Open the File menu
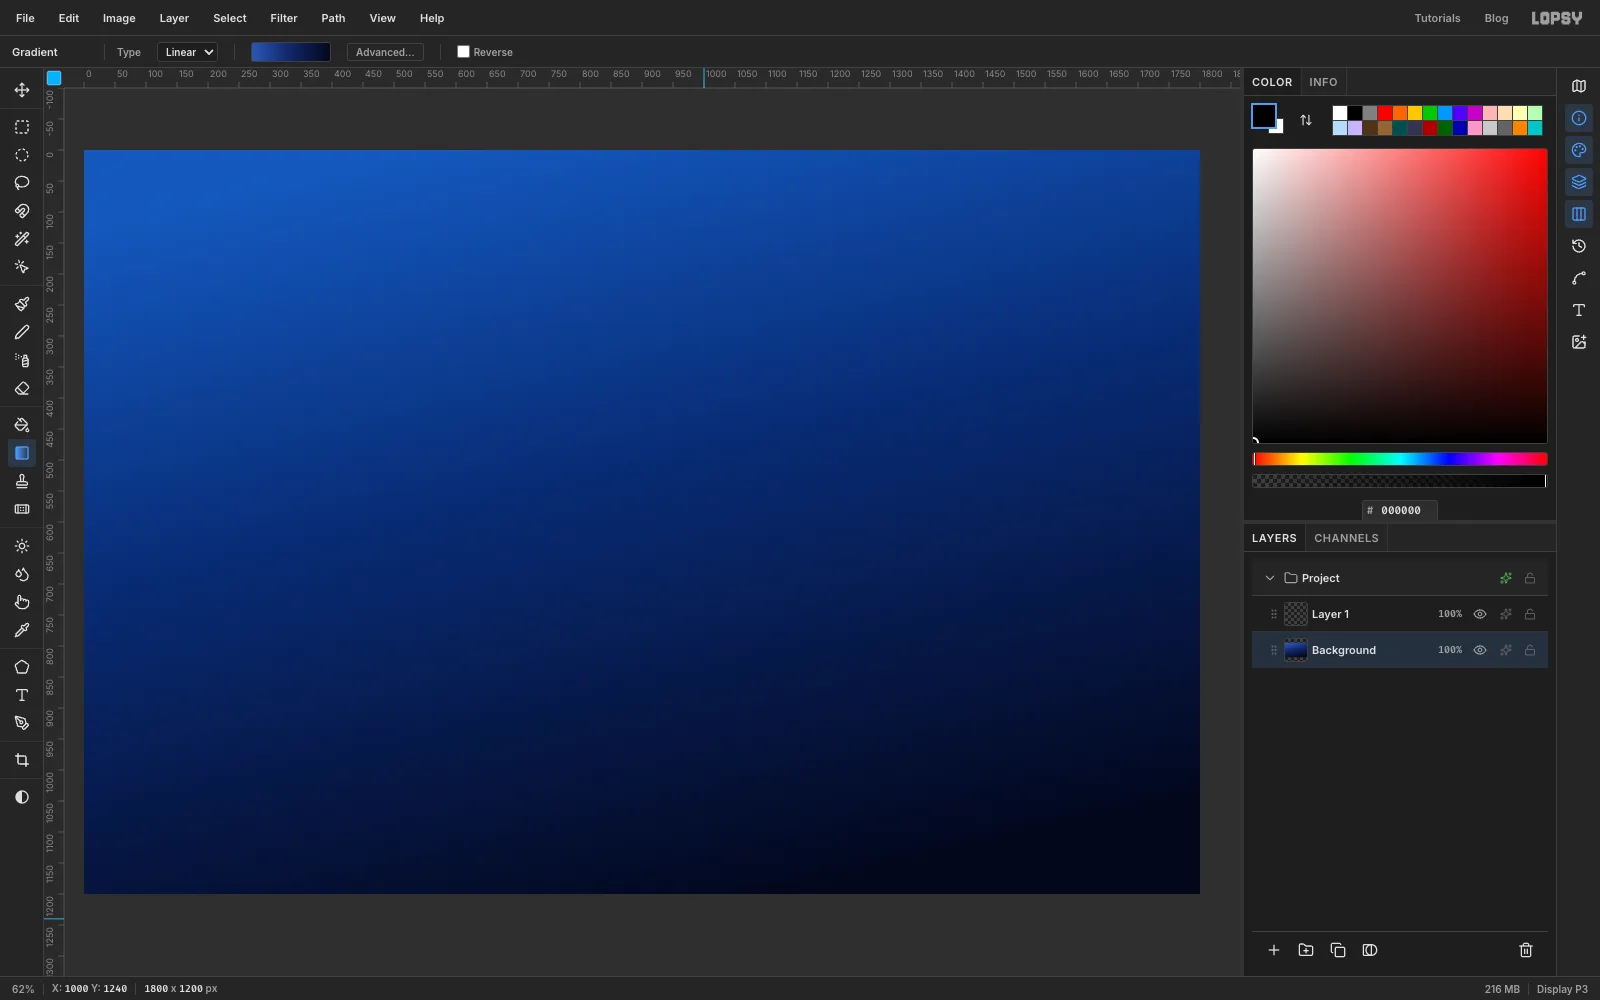This screenshot has width=1600, height=1000. 25,18
